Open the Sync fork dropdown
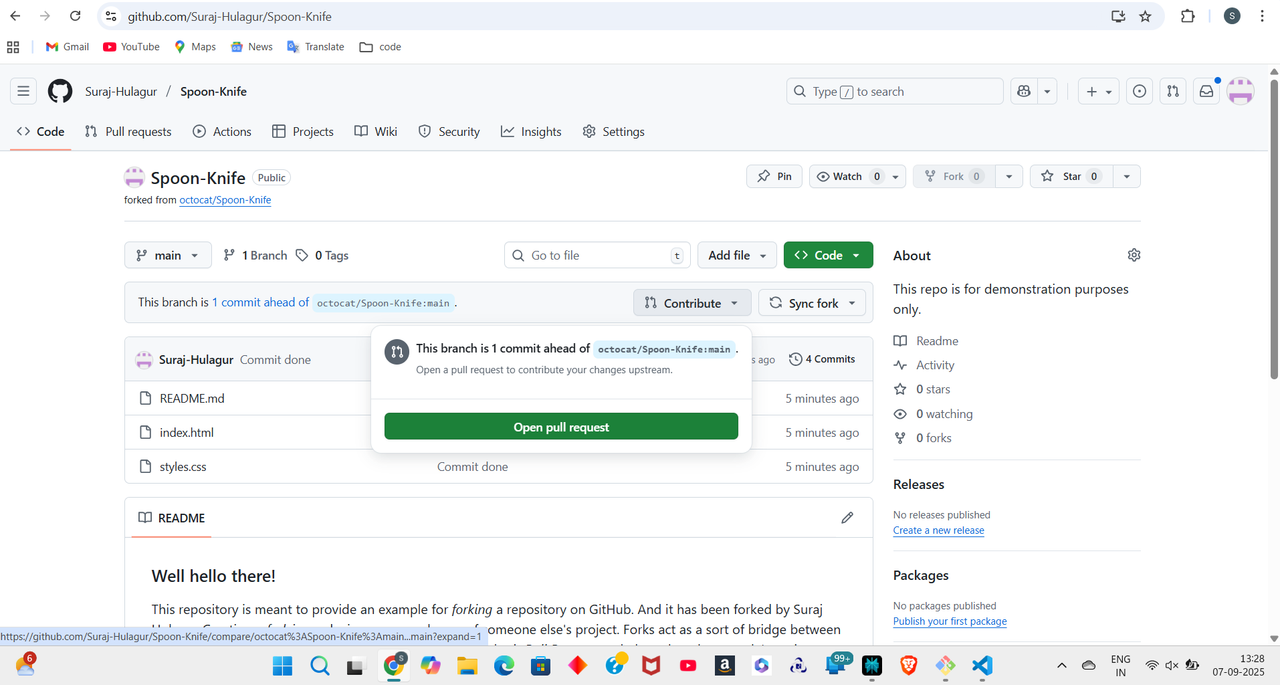 (813, 303)
